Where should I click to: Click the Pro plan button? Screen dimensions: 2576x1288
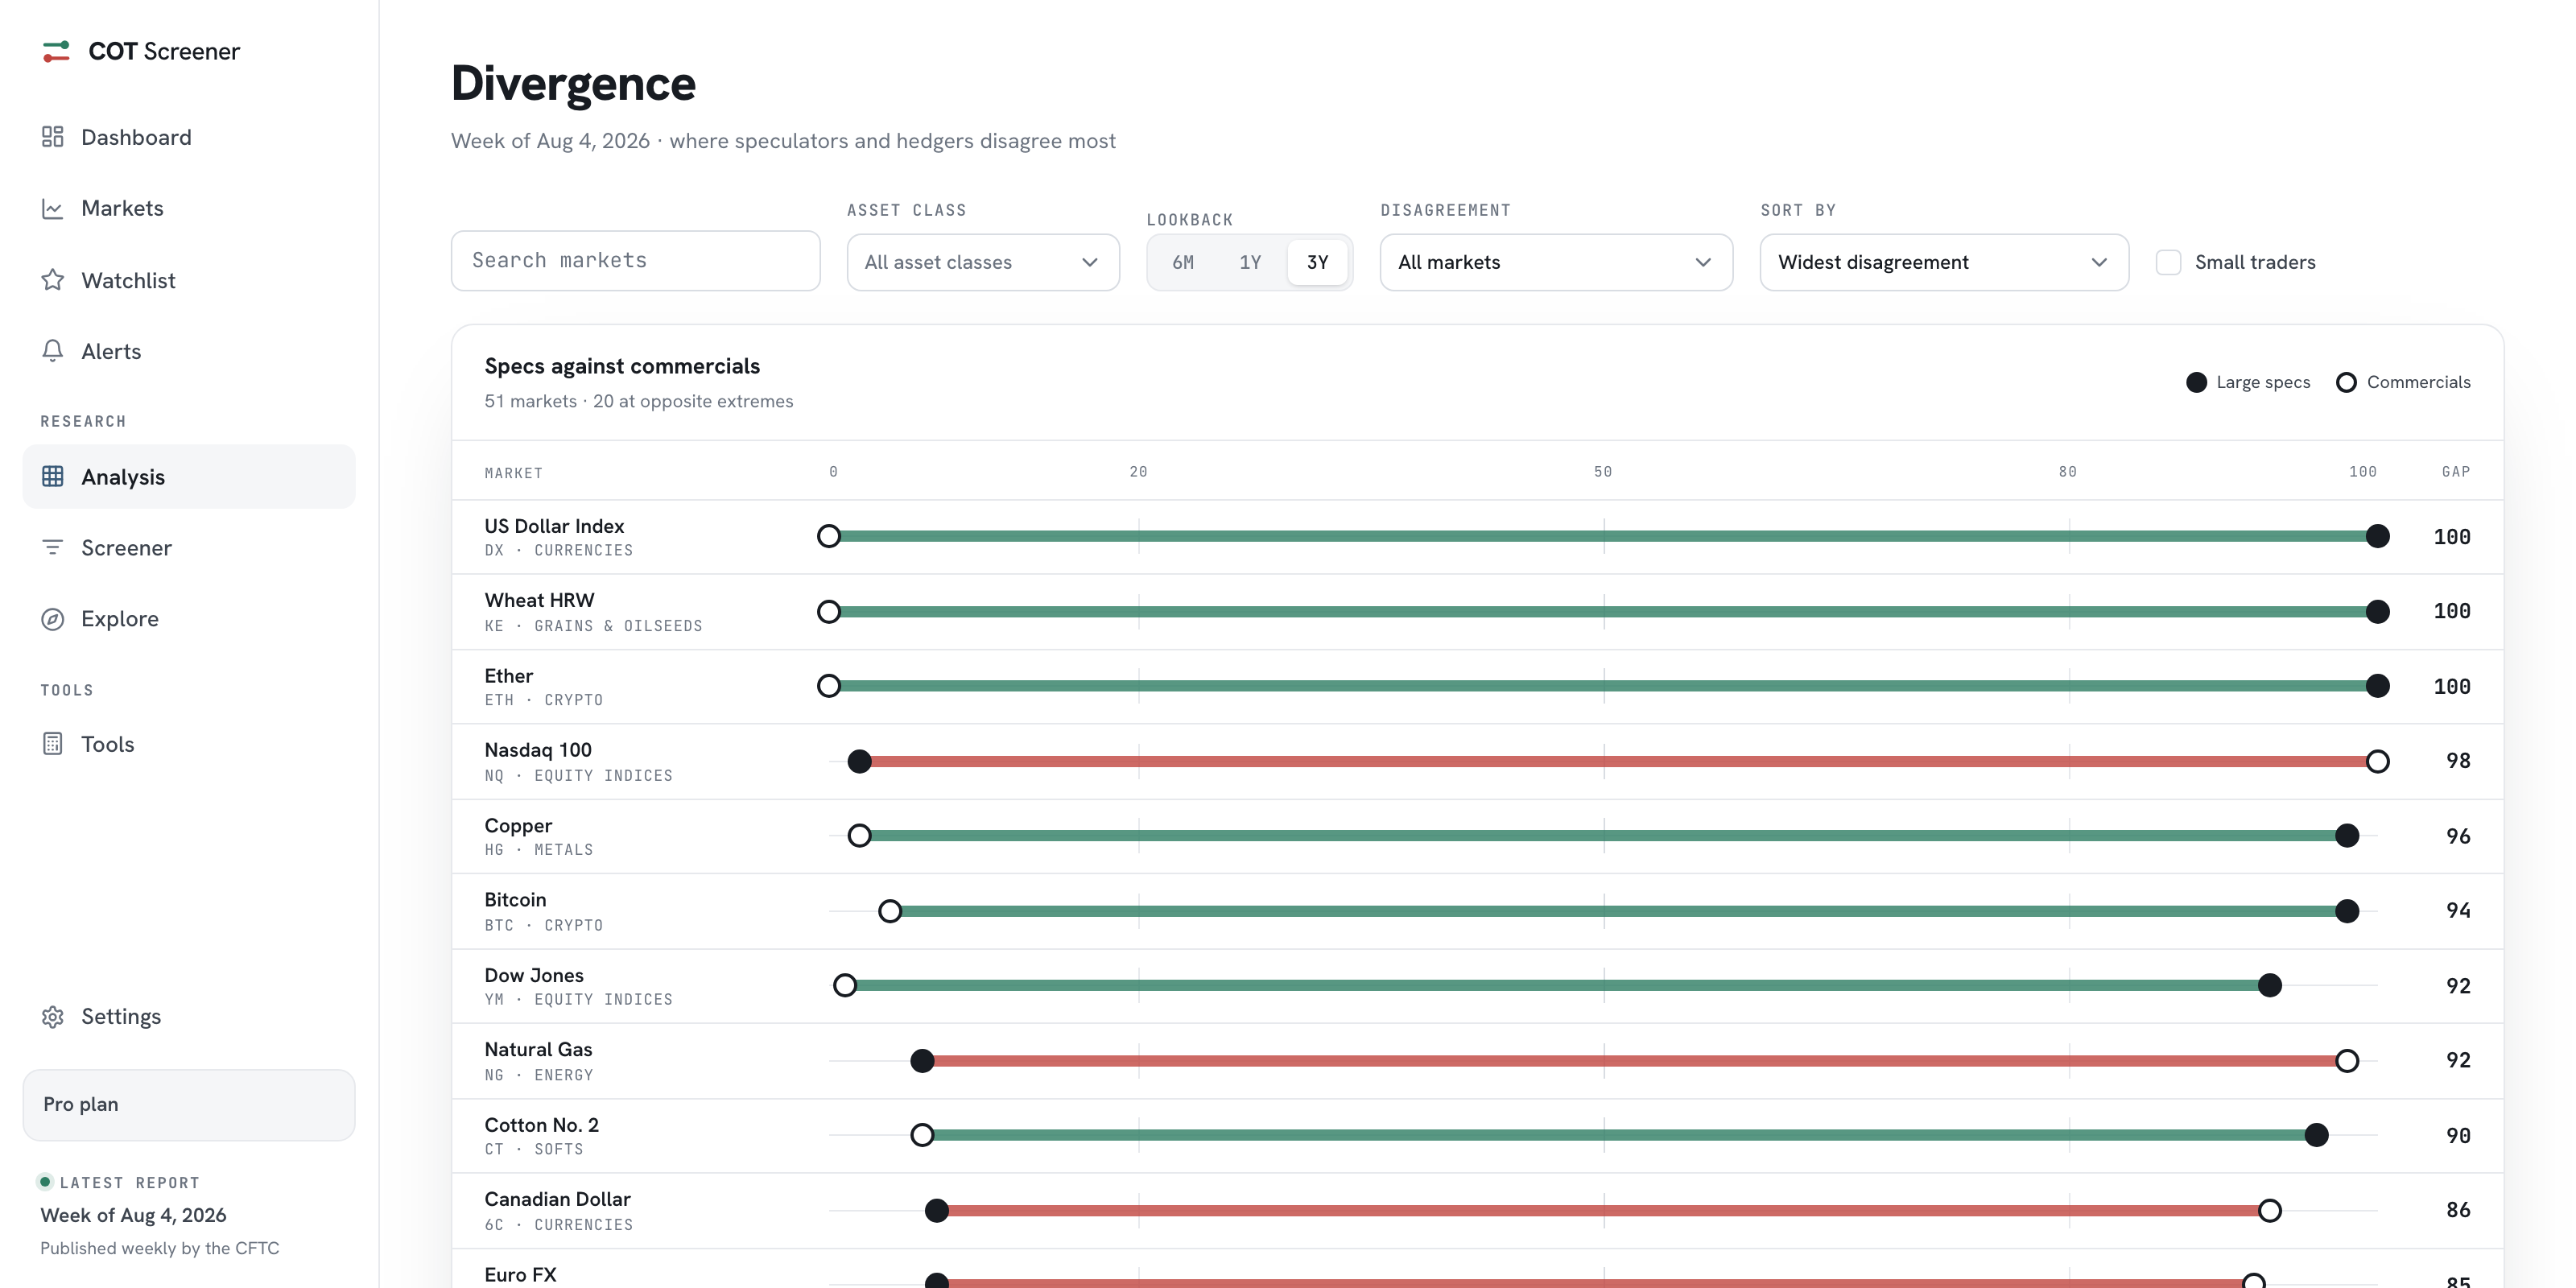click(x=189, y=1105)
